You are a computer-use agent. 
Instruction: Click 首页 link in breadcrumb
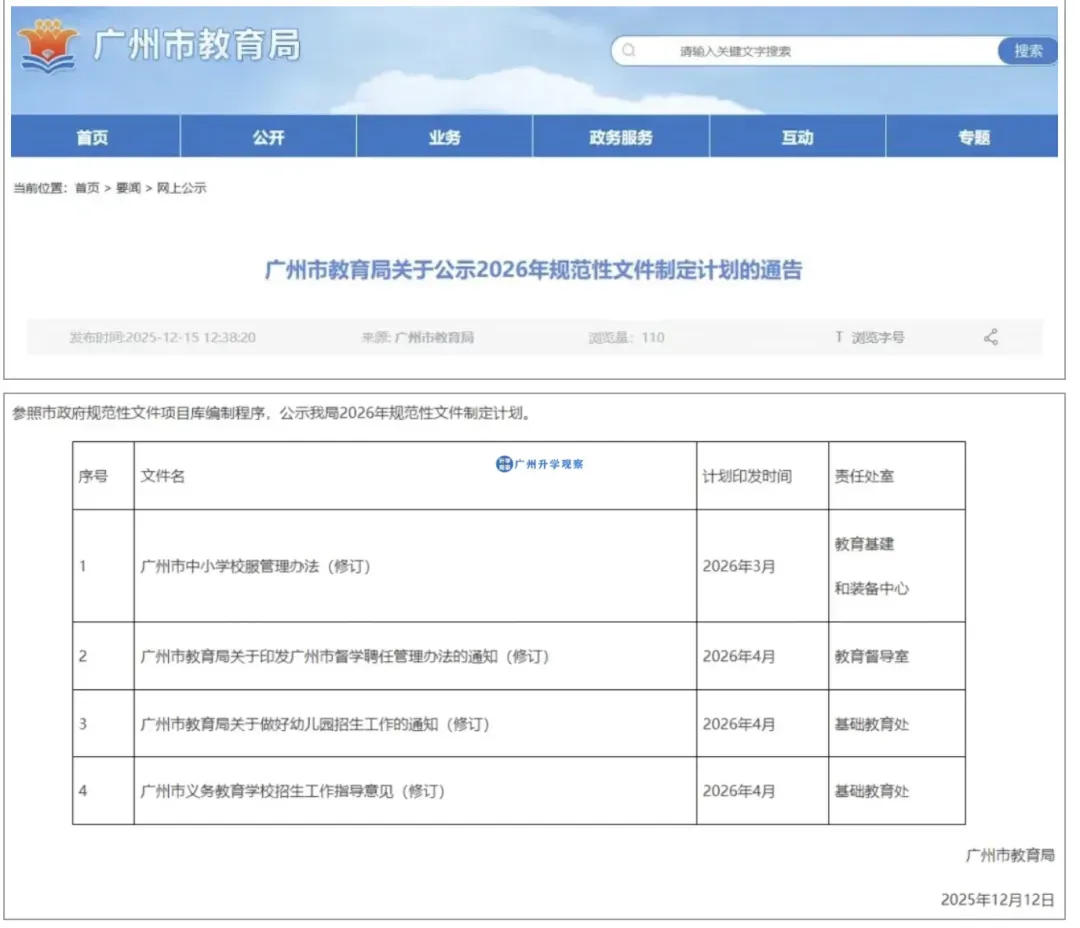87,188
